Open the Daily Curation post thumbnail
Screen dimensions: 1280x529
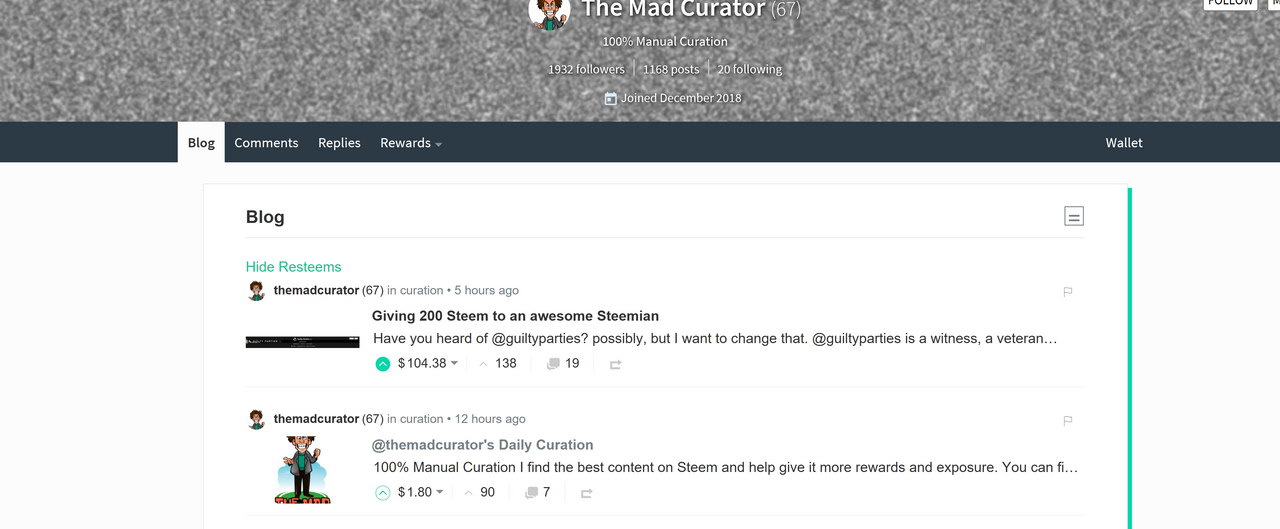click(x=302, y=470)
